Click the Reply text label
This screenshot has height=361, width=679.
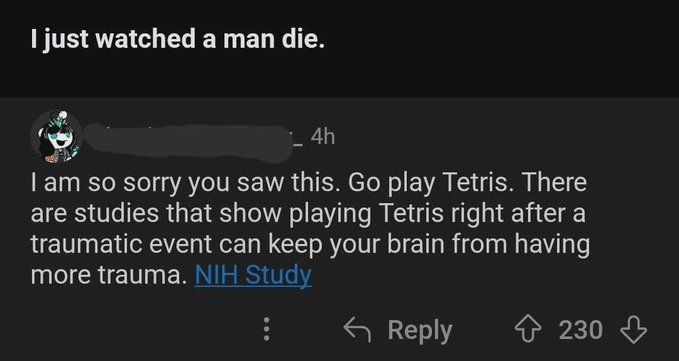(420, 331)
